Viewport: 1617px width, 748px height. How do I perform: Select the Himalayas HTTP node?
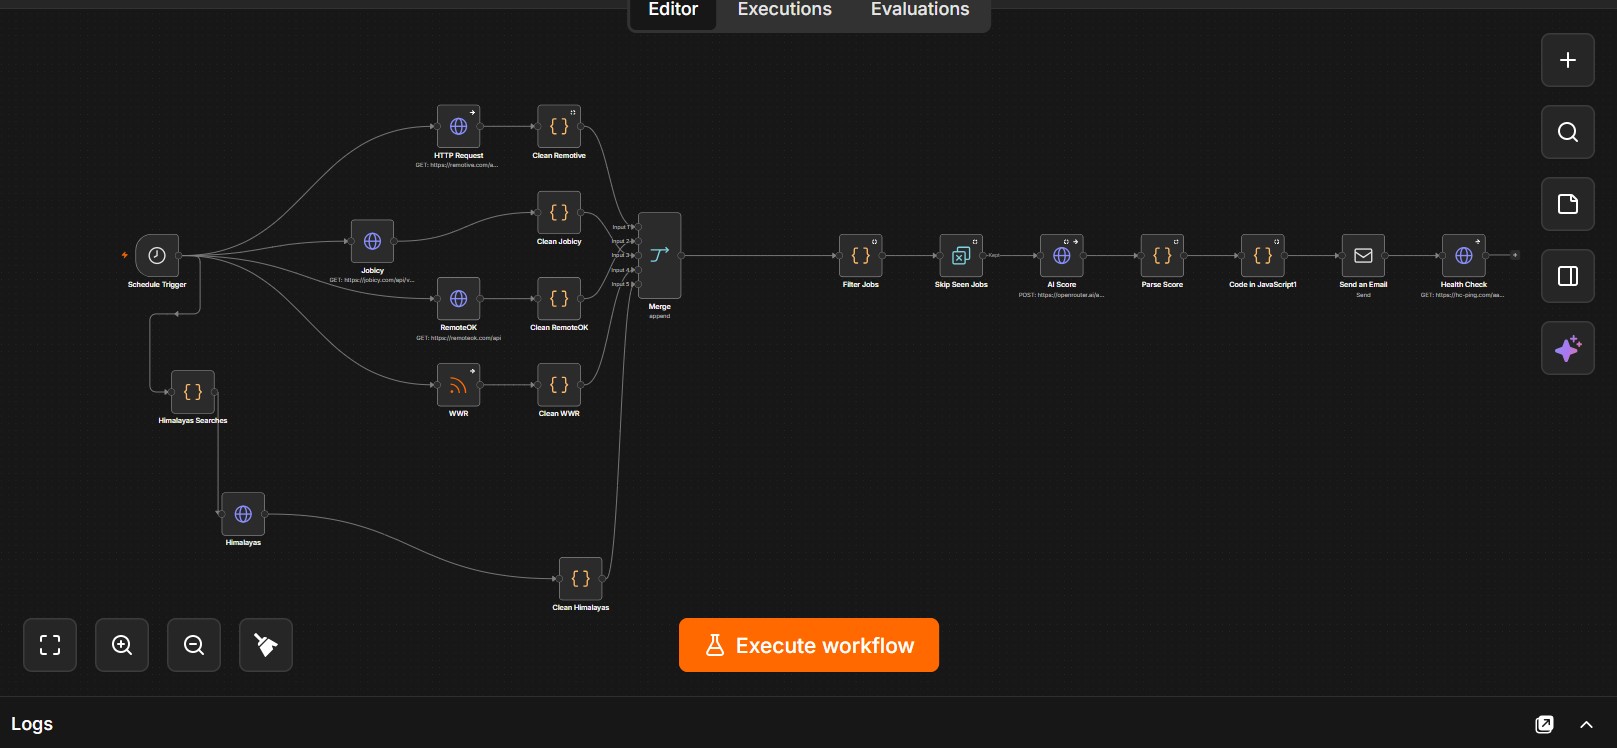pyautogui.click(x=243, y=514)
